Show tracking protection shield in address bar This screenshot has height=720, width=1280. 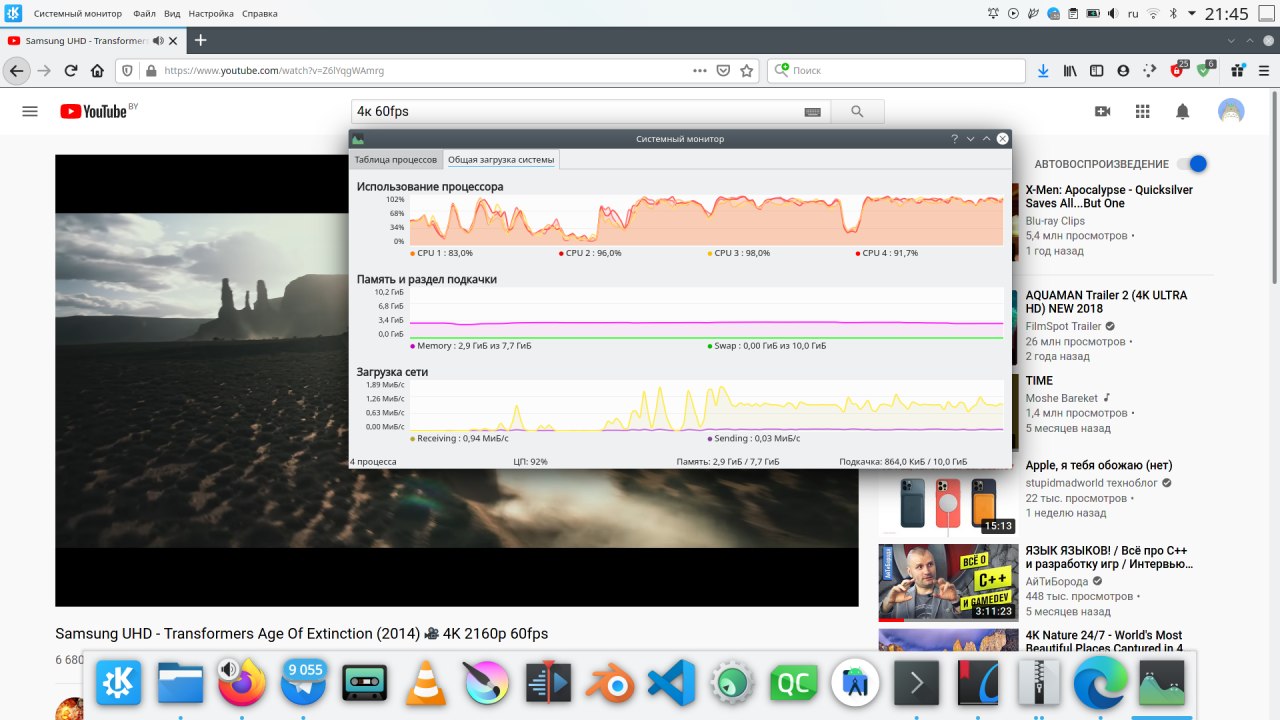pos(127,71)
